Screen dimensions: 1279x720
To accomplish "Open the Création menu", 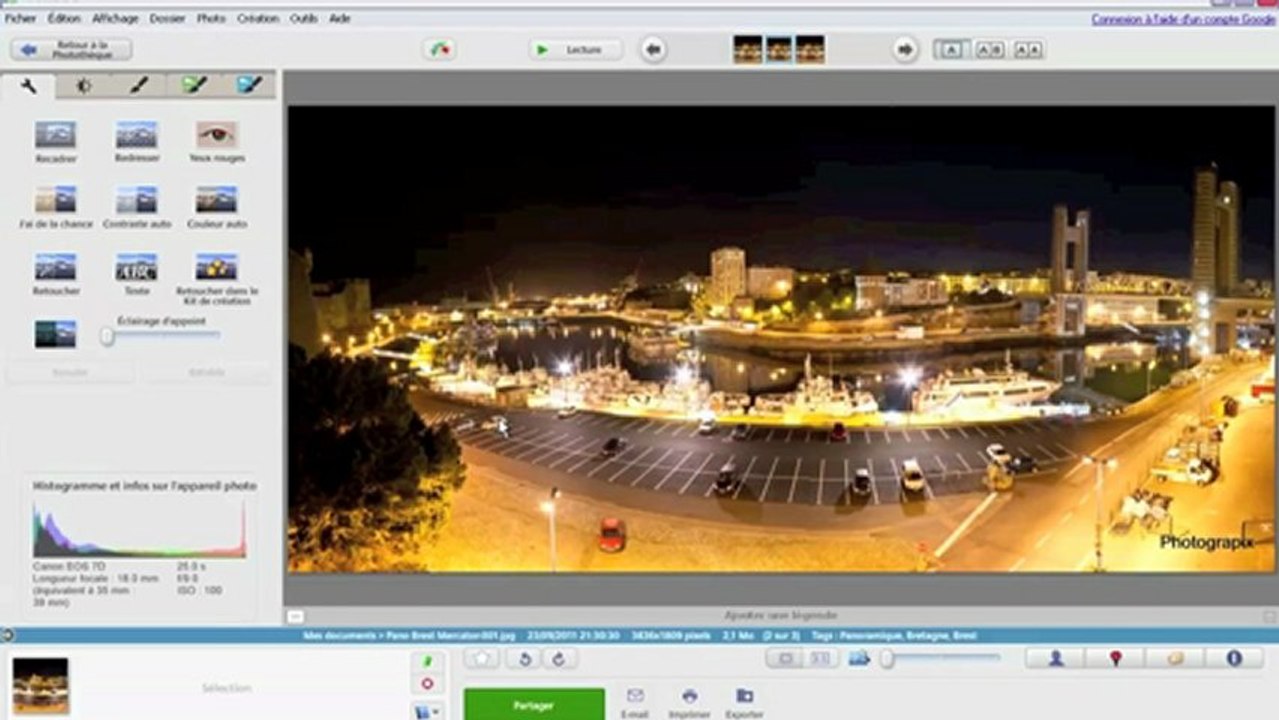I will (x=258, y=18).
